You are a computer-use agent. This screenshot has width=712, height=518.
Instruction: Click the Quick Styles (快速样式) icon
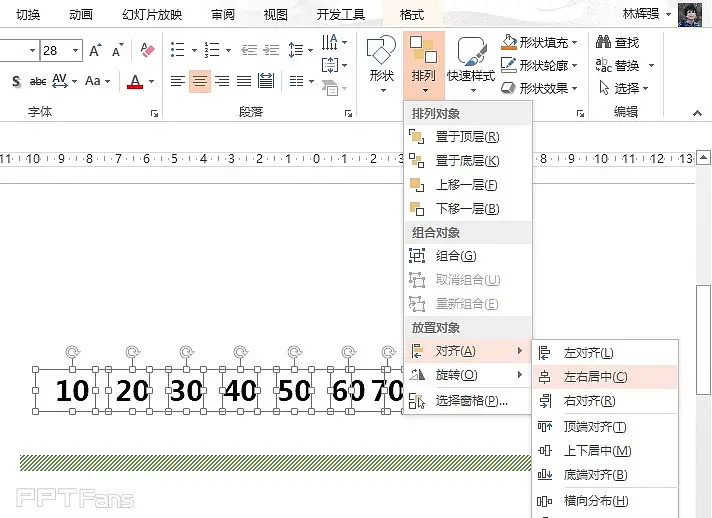[x=471, y=58]
